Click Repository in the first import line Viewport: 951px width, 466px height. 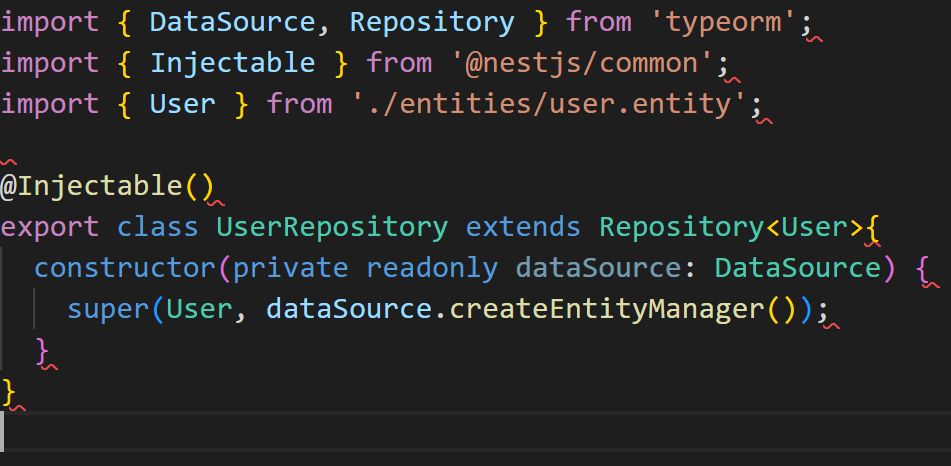432,23
